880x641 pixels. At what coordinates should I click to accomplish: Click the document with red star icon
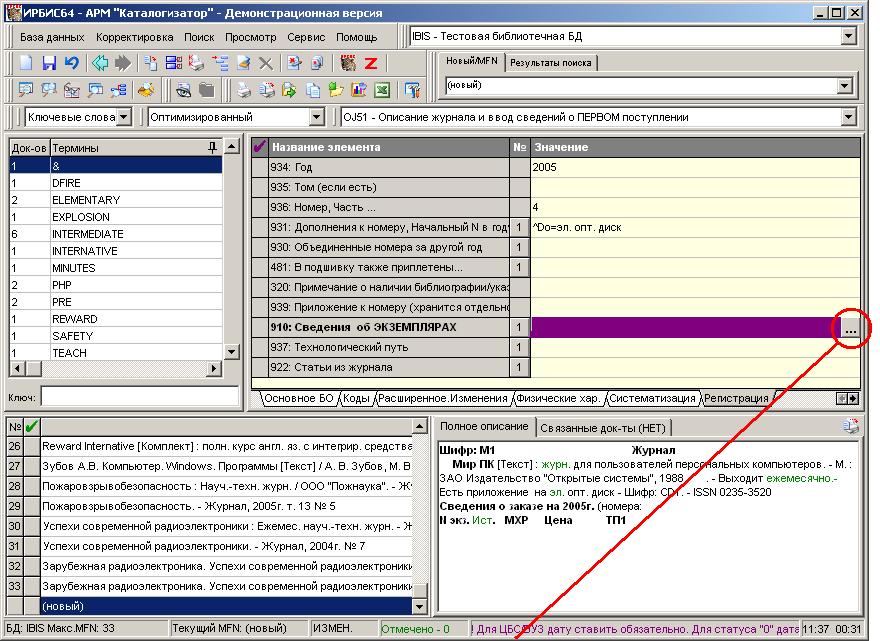(294, 63)
